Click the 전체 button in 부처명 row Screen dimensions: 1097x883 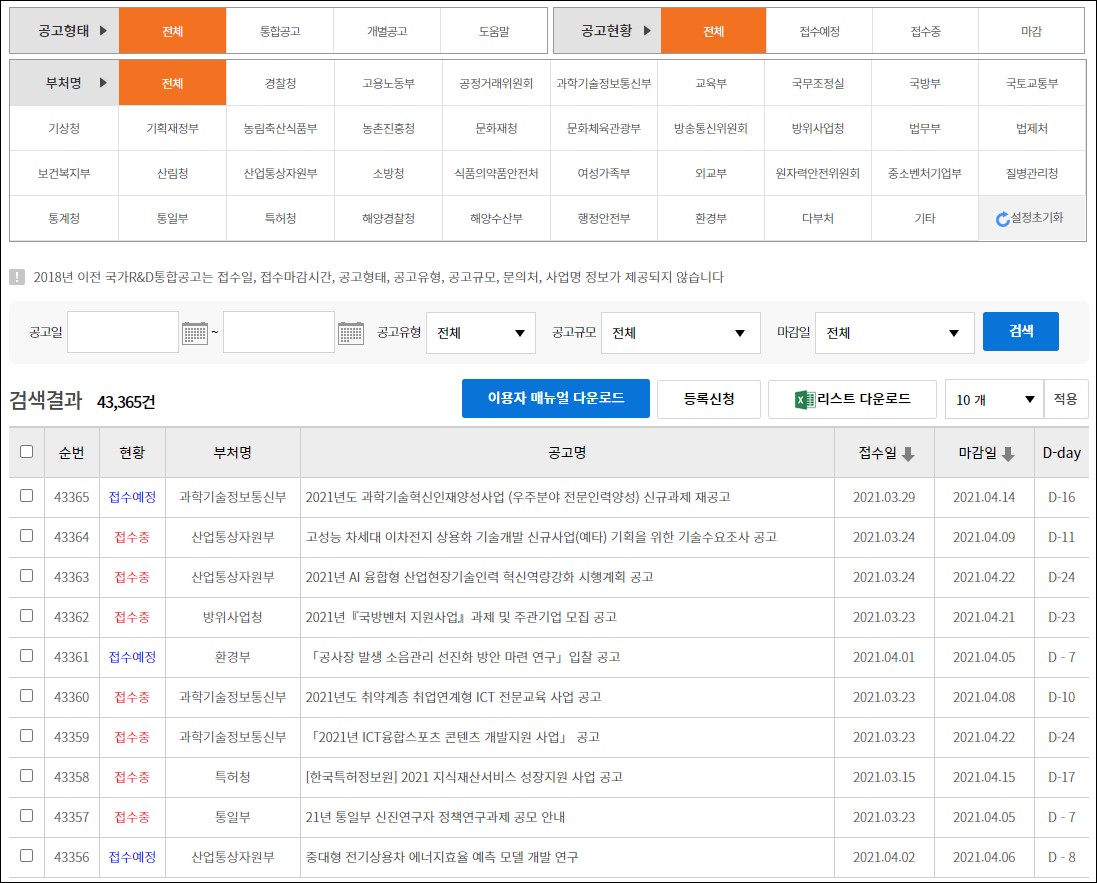click(172, 83)
